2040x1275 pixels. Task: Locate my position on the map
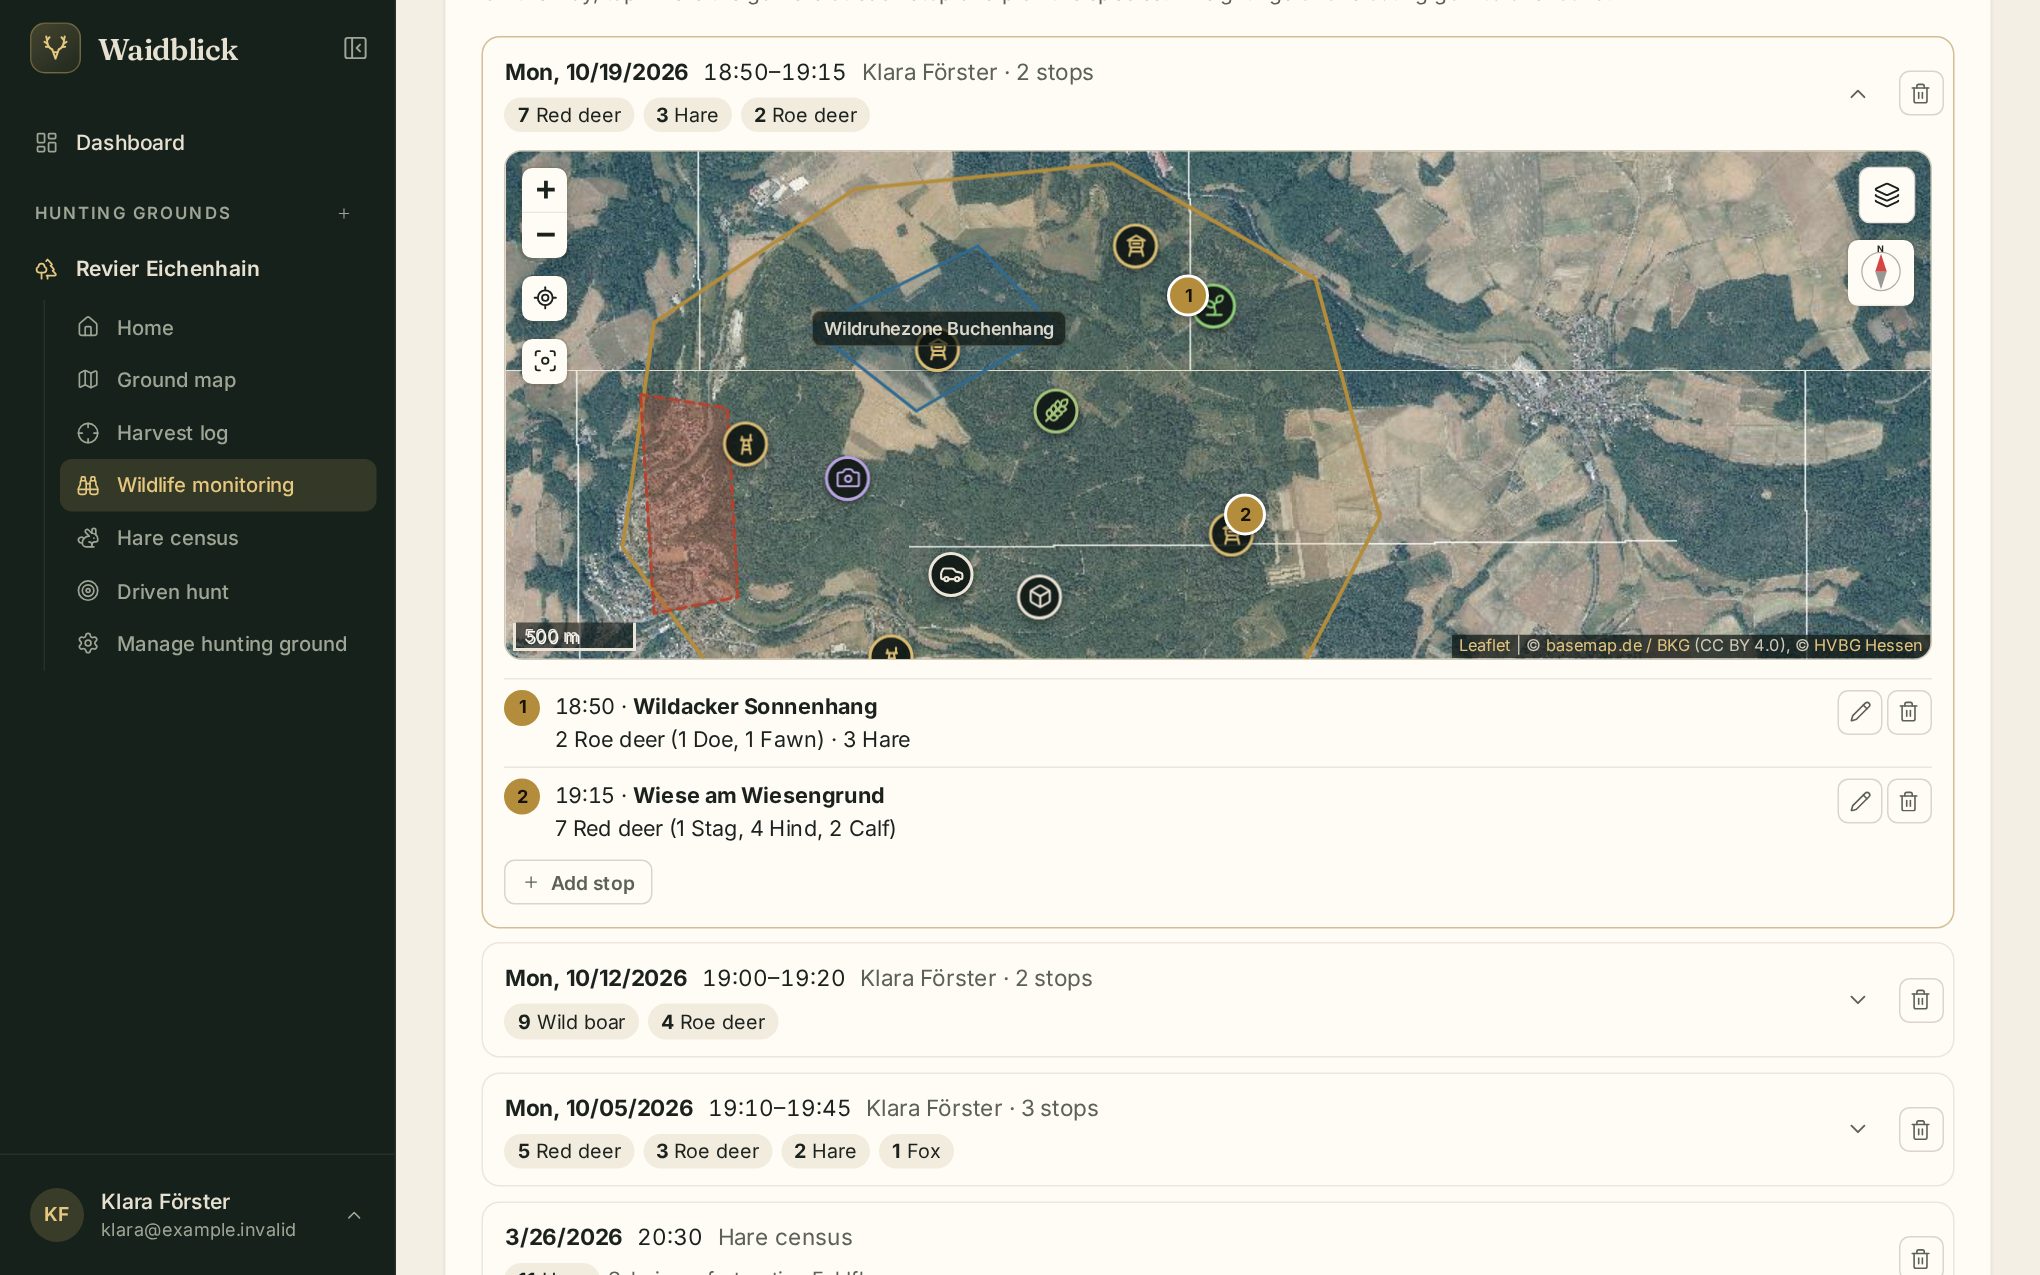545,298
